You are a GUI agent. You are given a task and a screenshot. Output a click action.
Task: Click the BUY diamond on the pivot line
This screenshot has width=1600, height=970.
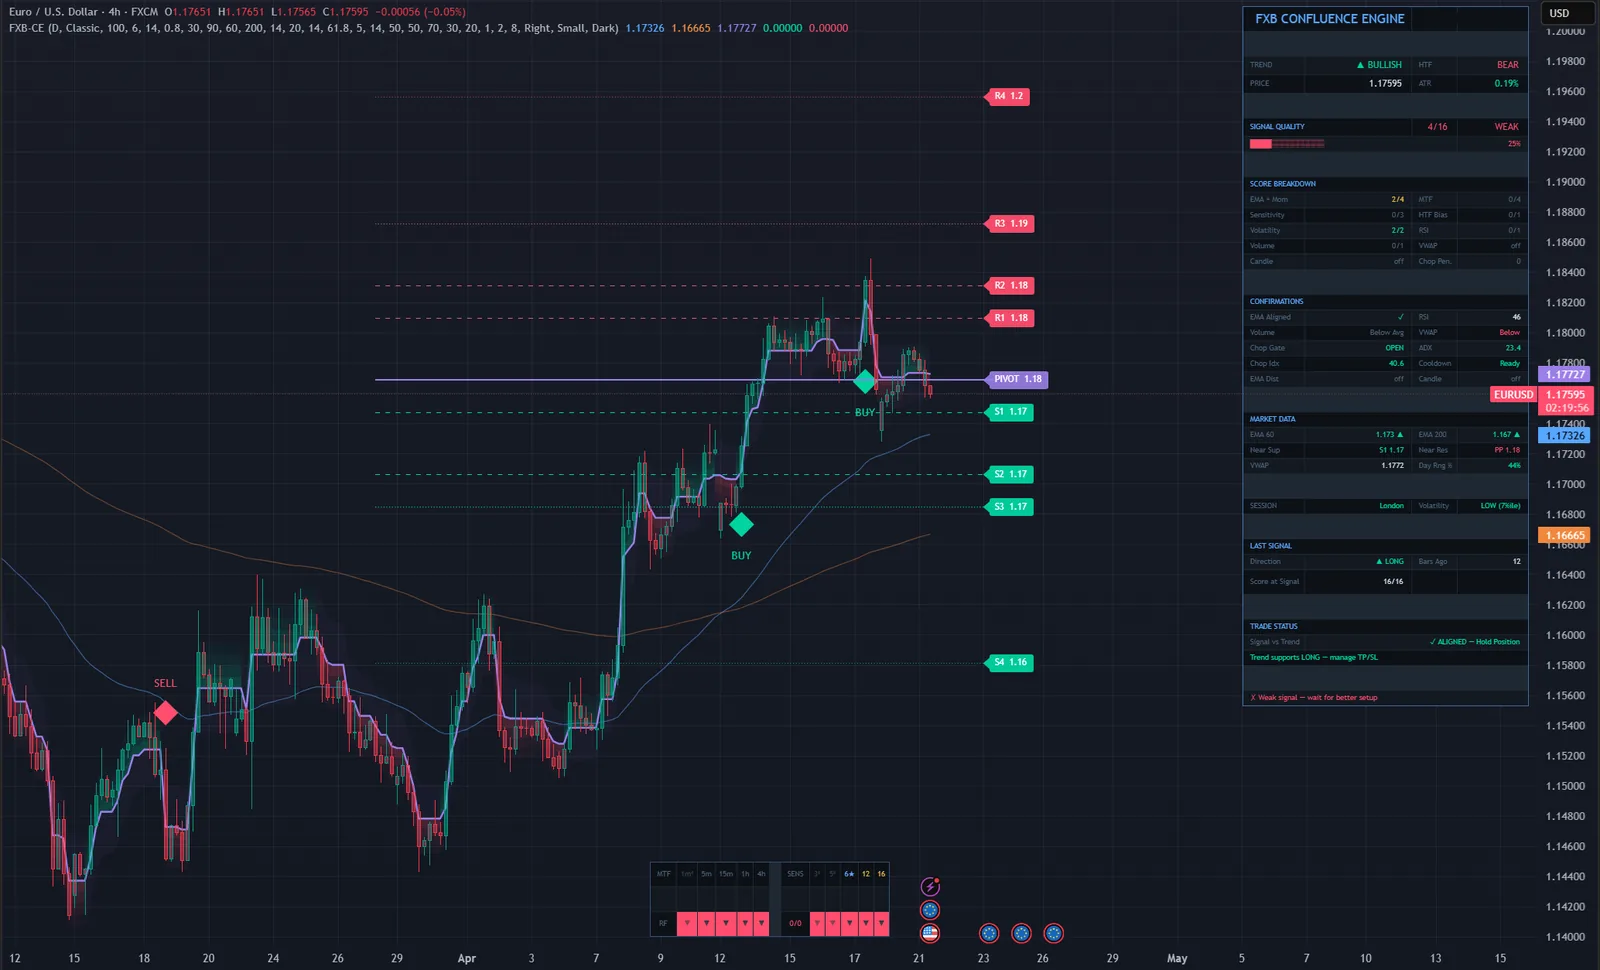(865, 381)
